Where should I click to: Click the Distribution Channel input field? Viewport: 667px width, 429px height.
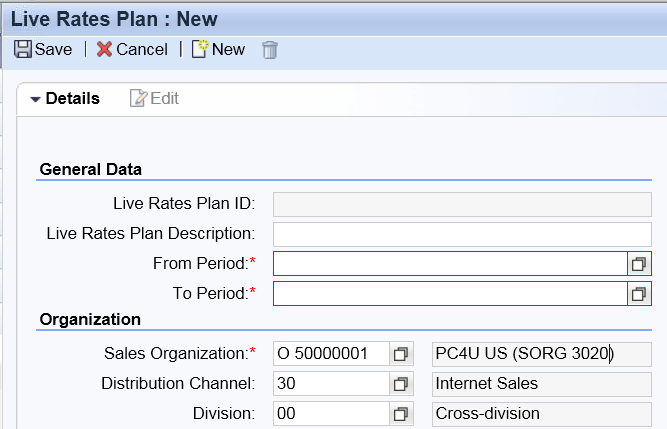point(331,384)
